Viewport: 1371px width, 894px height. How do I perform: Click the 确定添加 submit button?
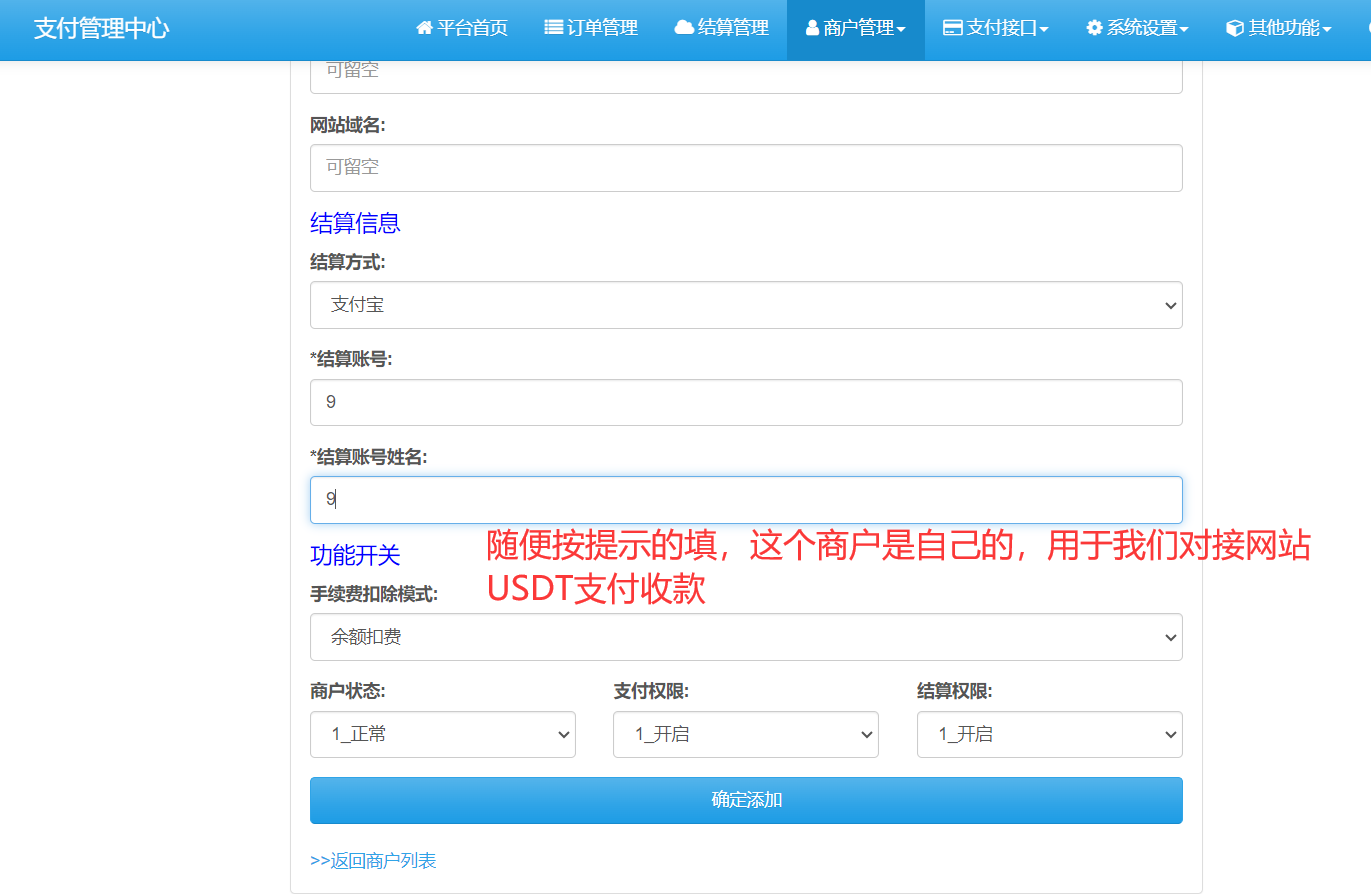[x=746, y=800]
